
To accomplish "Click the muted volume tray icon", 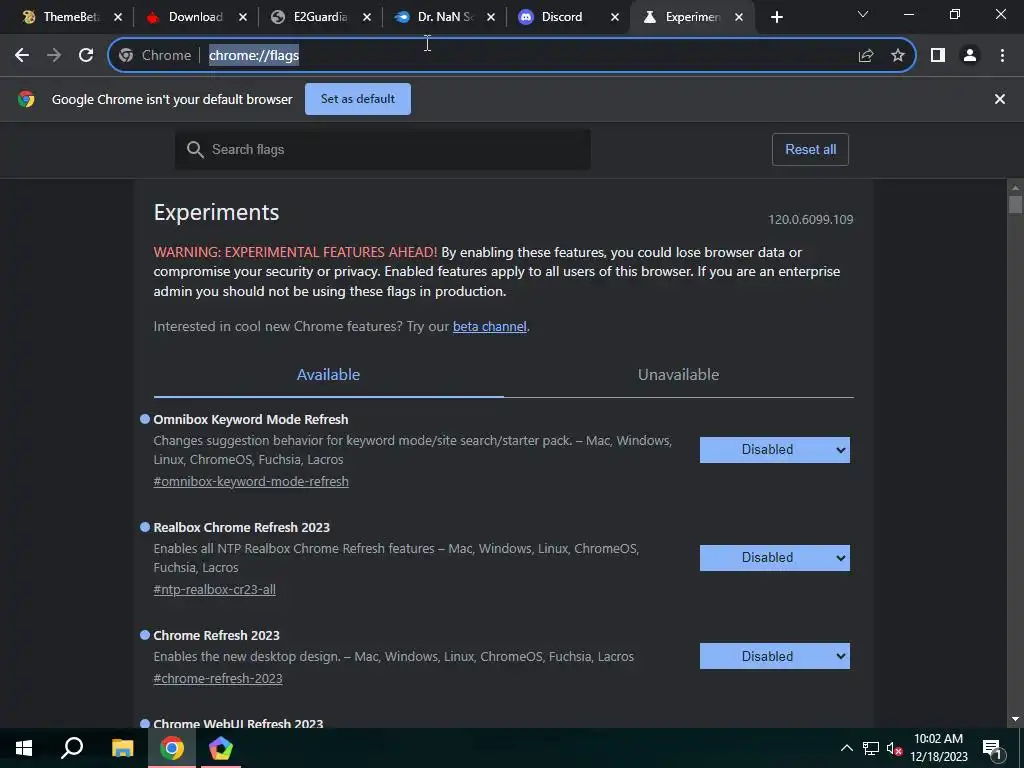I will point(894,749).
